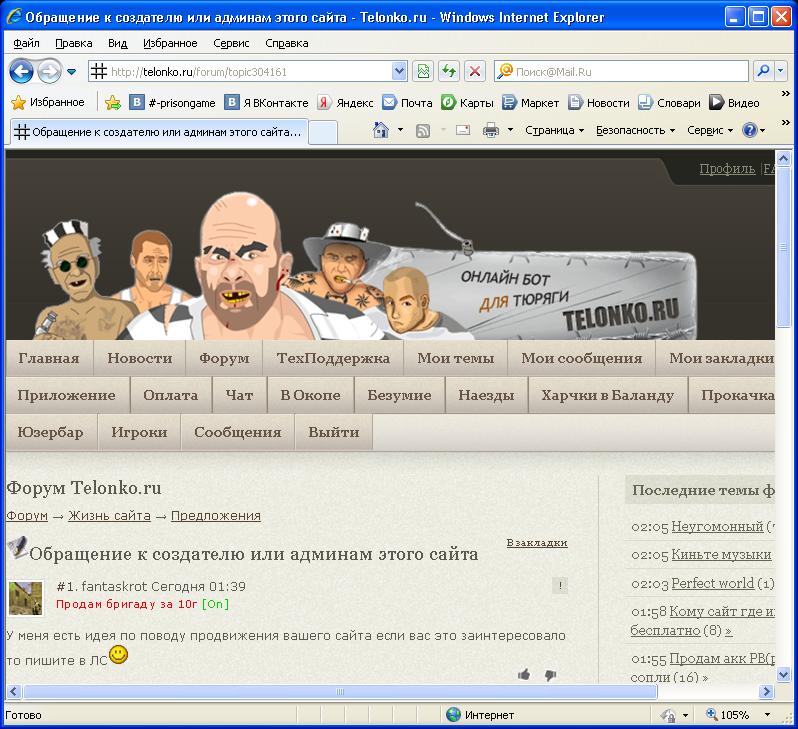
Task: Click the Compatibility View icon
Action: (423, 71)
